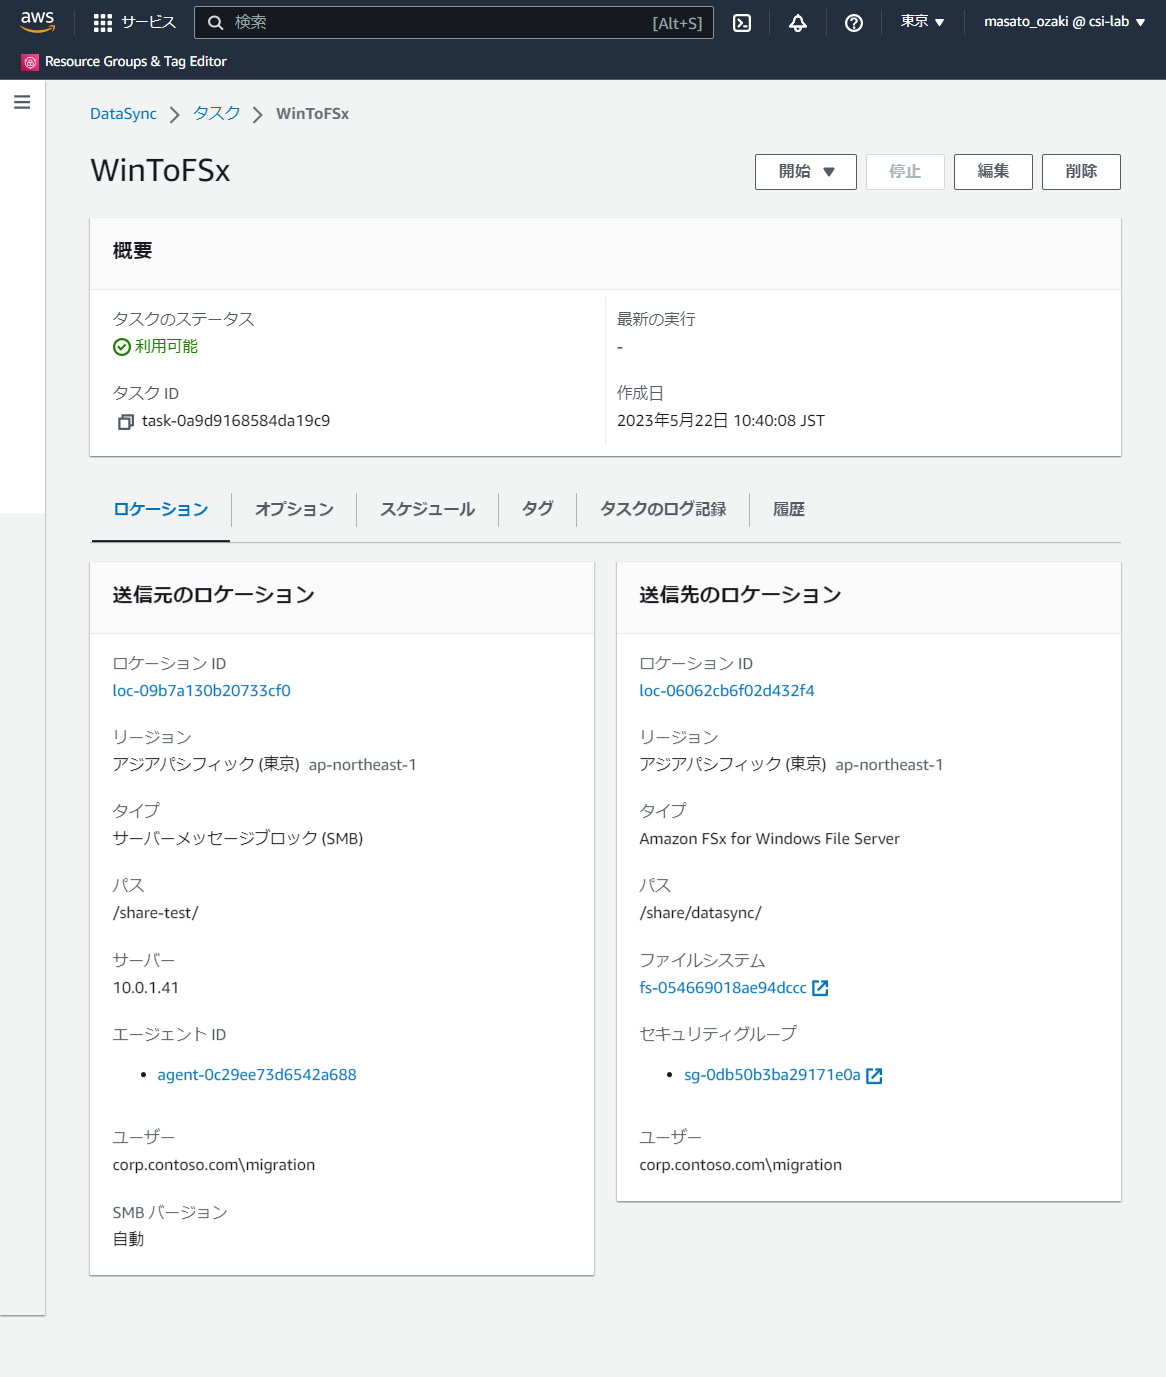Launch CloudShell terminal icon

[x=742, y=23]
